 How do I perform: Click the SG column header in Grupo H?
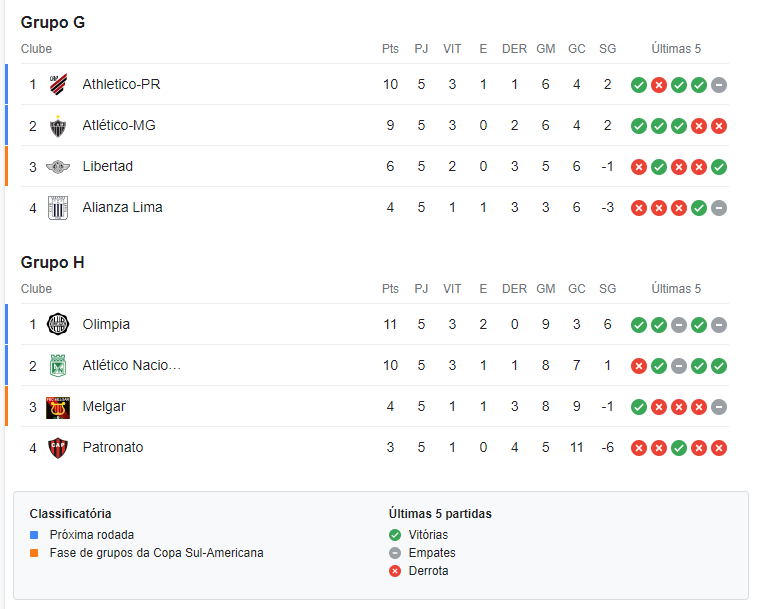607,289
